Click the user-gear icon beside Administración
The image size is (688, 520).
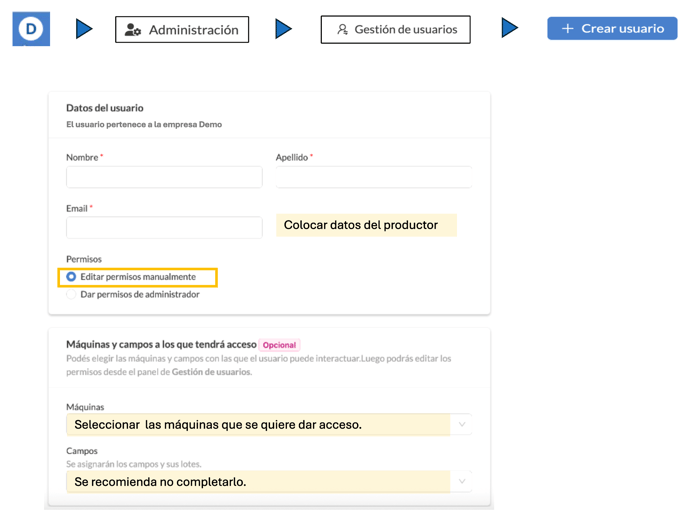pyautogui.click(x=133, y=30)
